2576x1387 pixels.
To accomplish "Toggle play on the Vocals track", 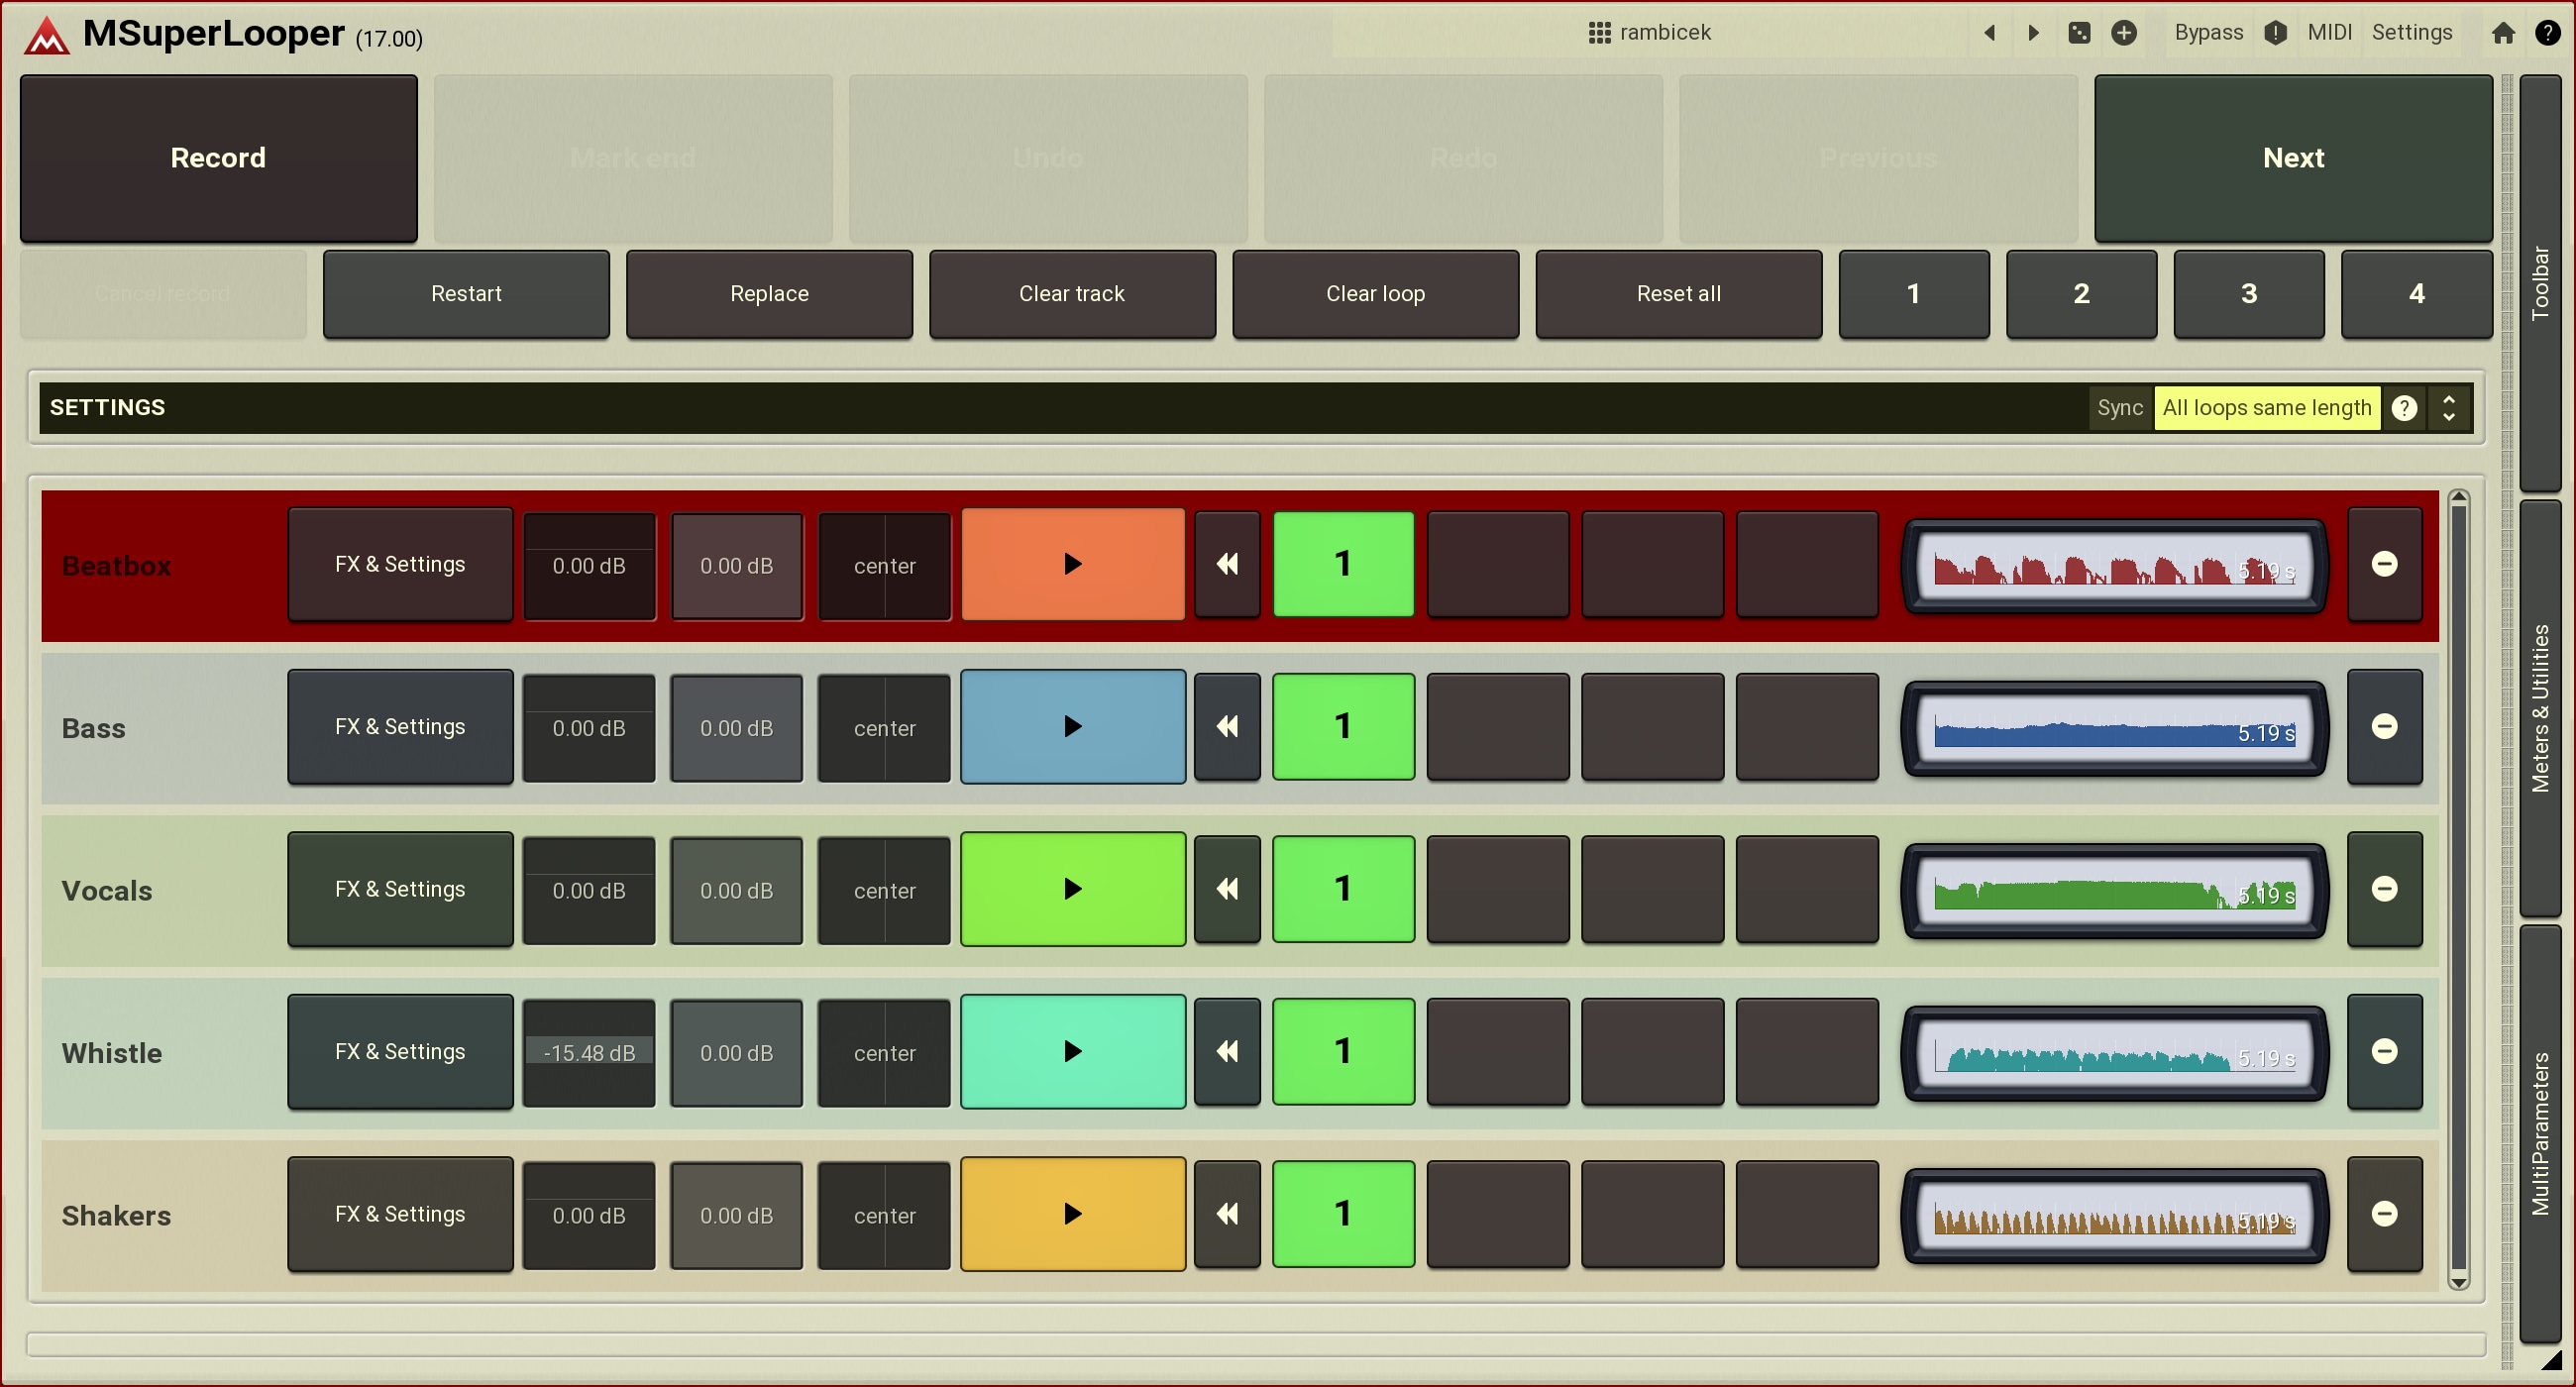I will pyautogui.click(x=1072, y=889).
